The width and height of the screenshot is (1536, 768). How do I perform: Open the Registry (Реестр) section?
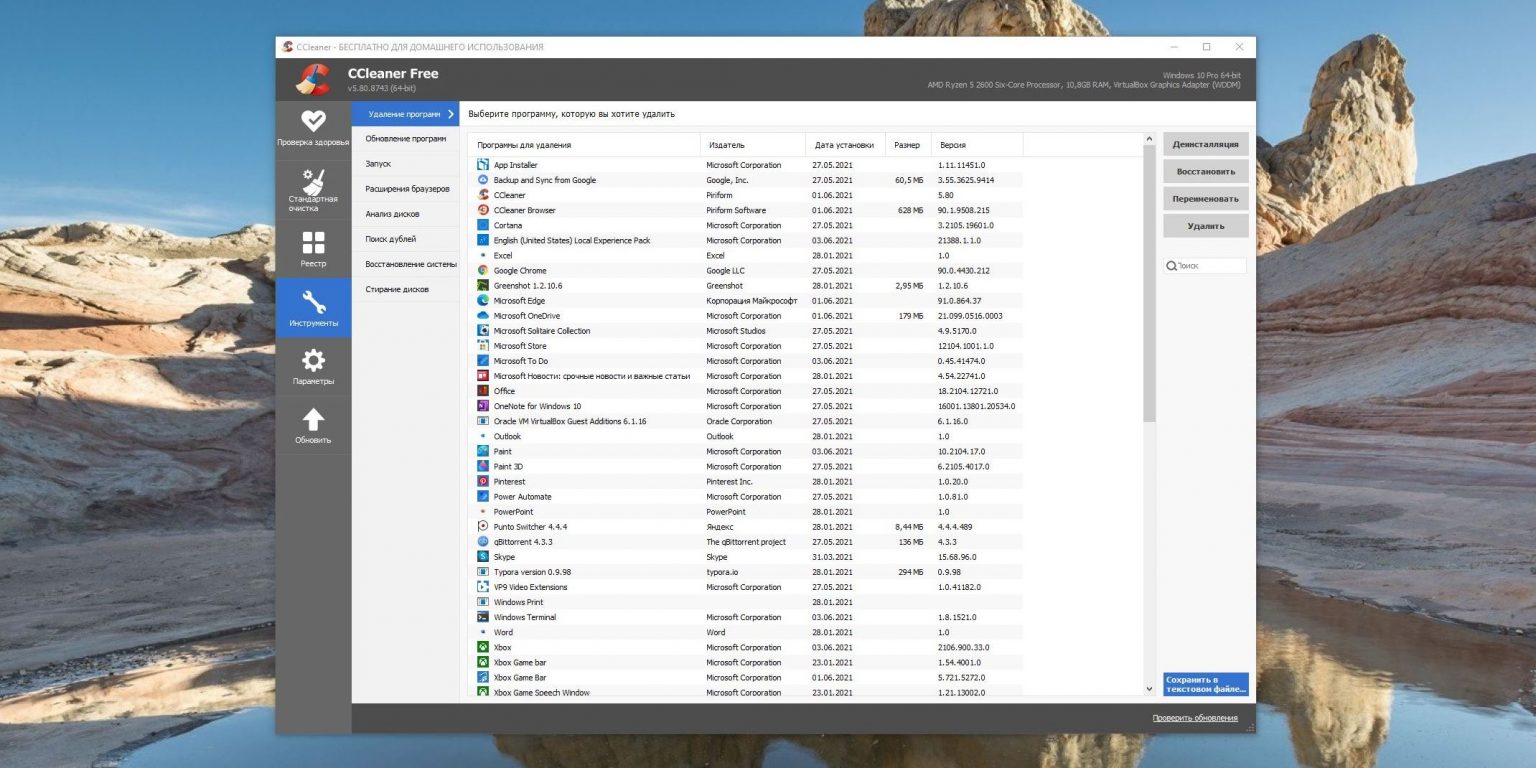[x=313, y=248]
